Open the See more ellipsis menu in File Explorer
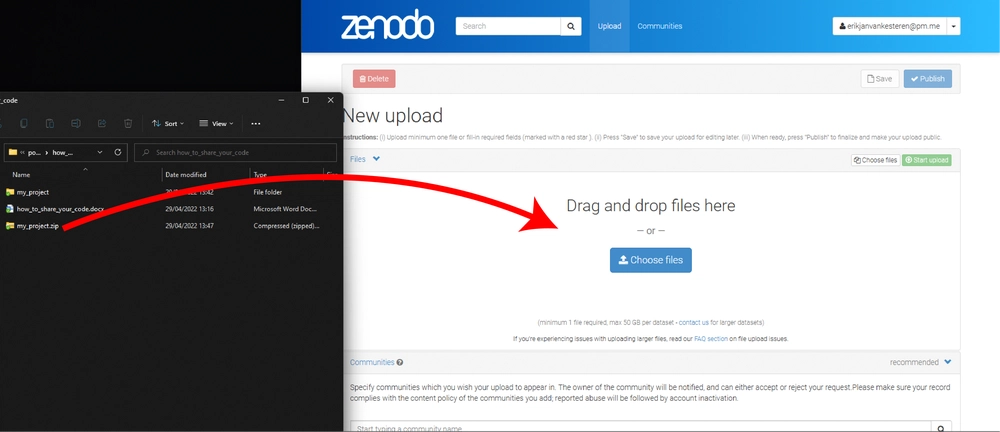Viewport: 1000px width, 432px height. click(256, 123)
